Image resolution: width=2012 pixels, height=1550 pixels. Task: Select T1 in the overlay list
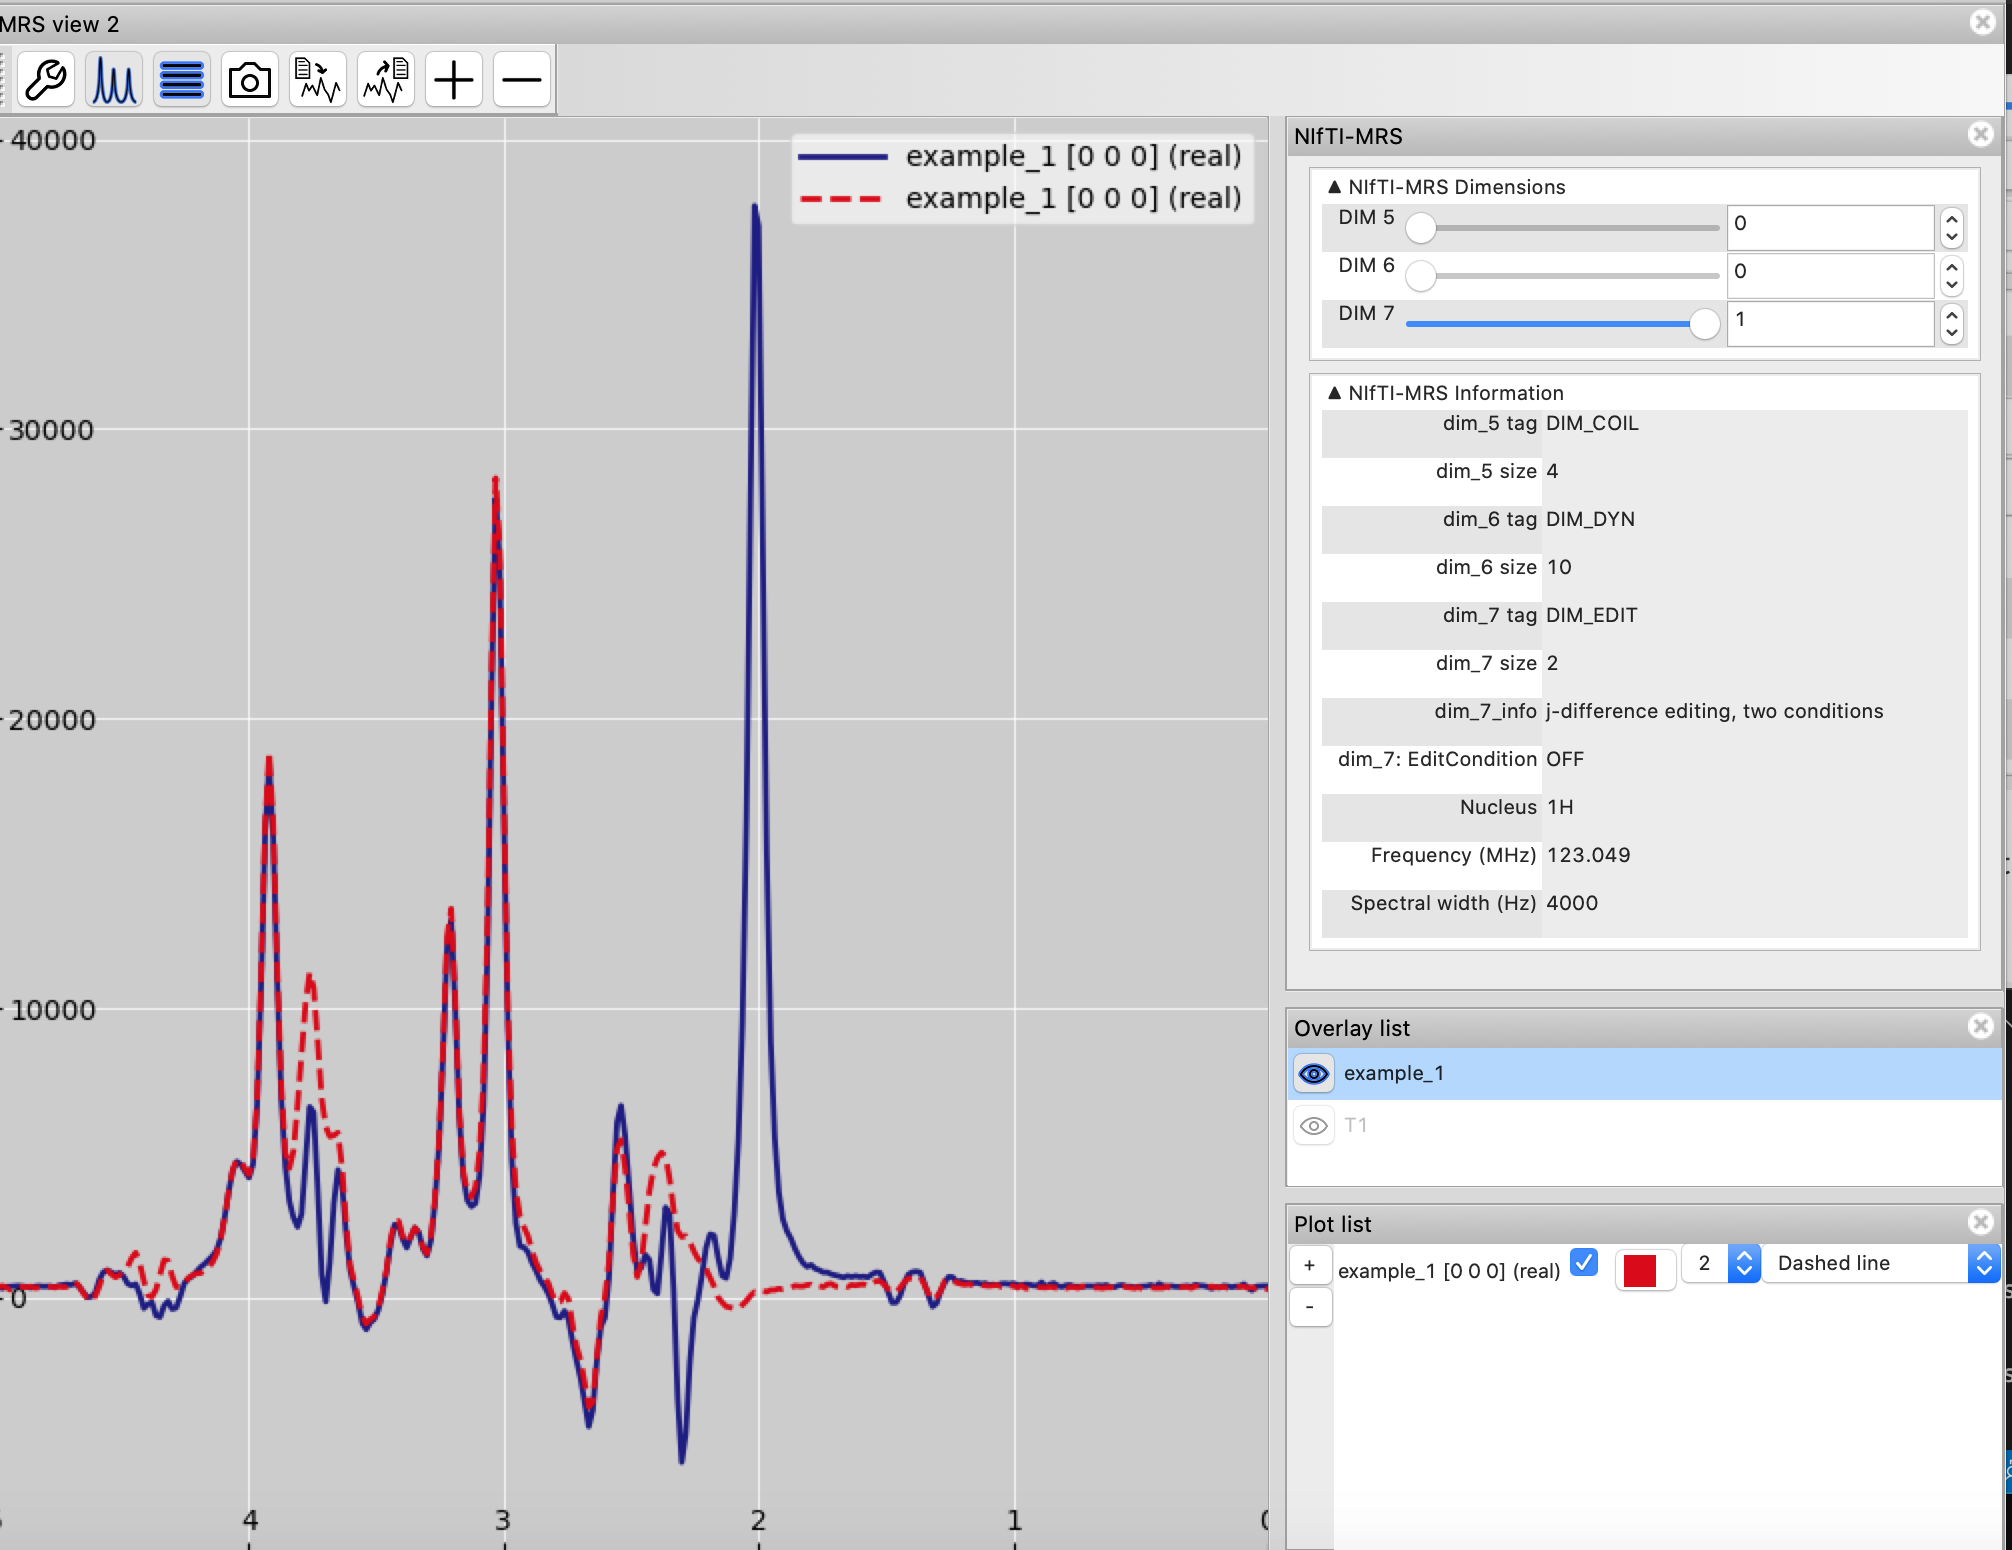click(x=1644, y=1126)
